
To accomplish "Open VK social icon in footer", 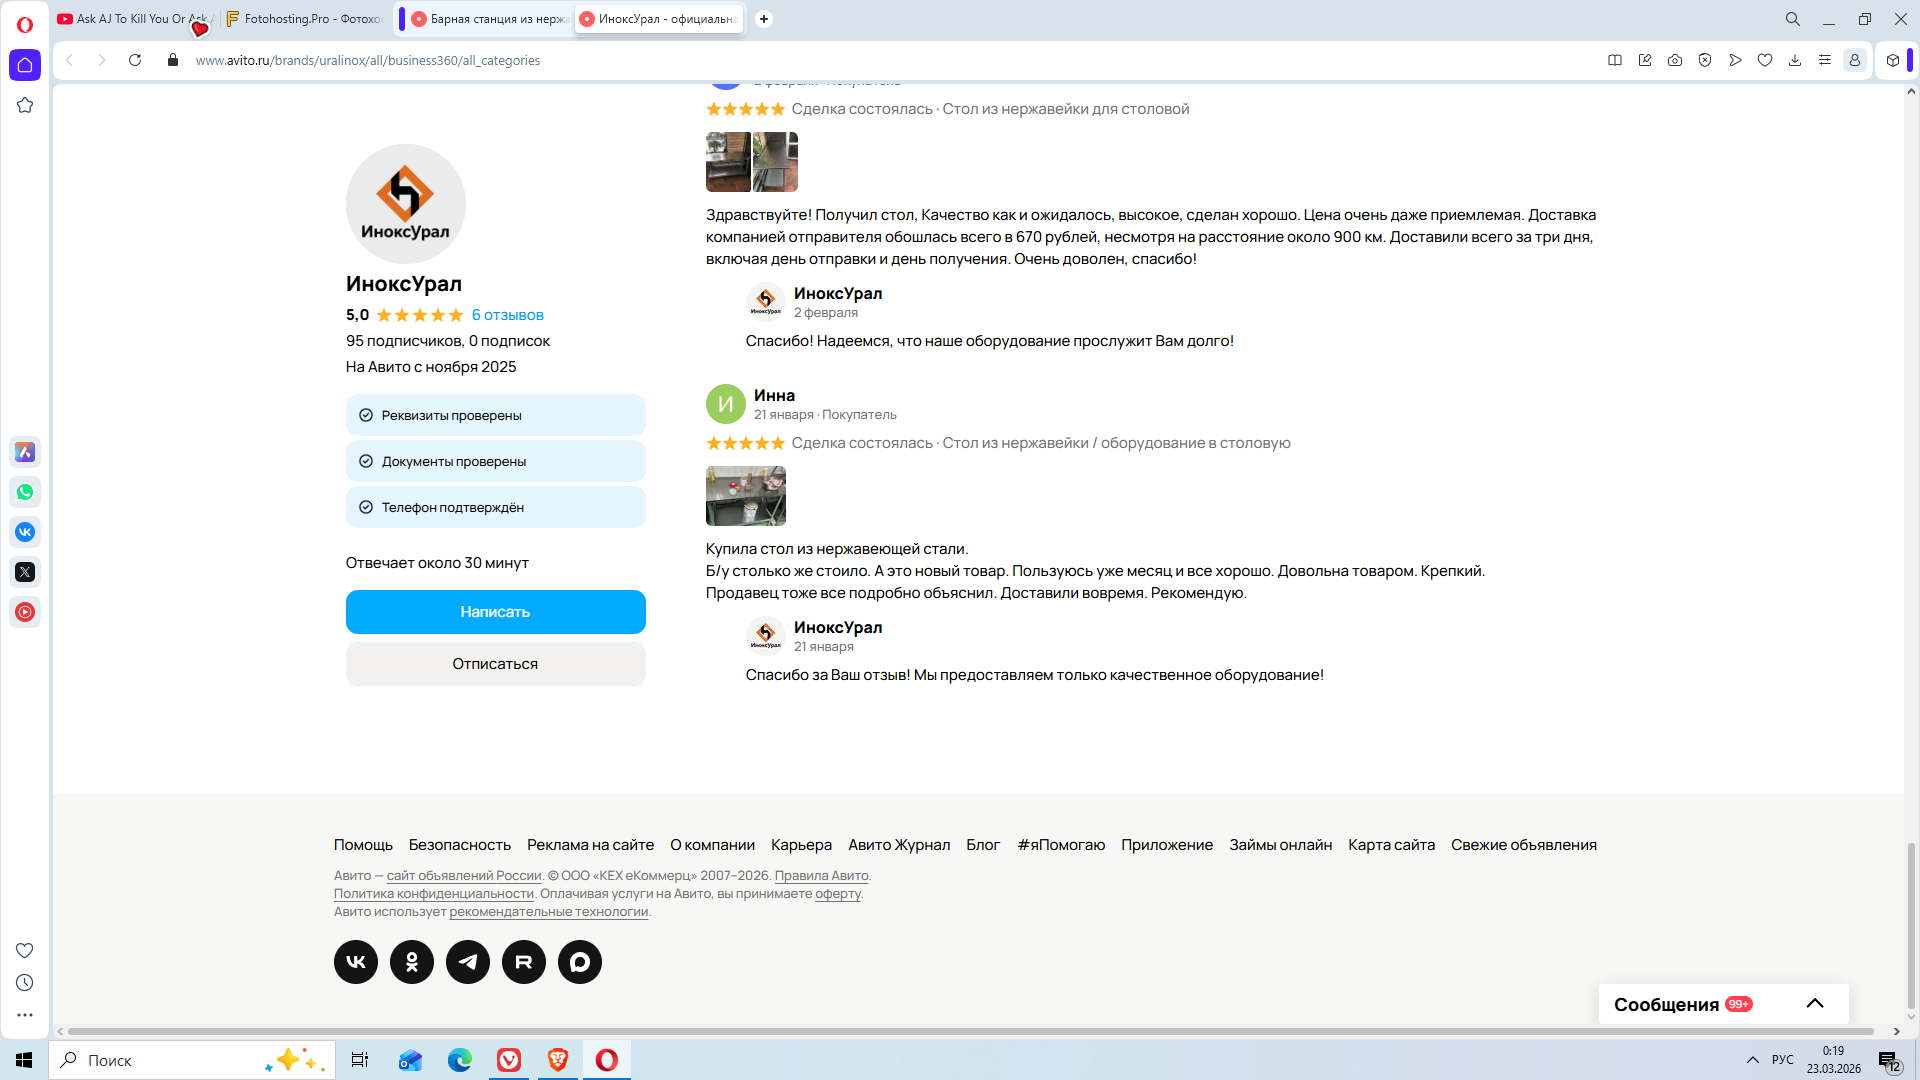I will coord(356,962).
